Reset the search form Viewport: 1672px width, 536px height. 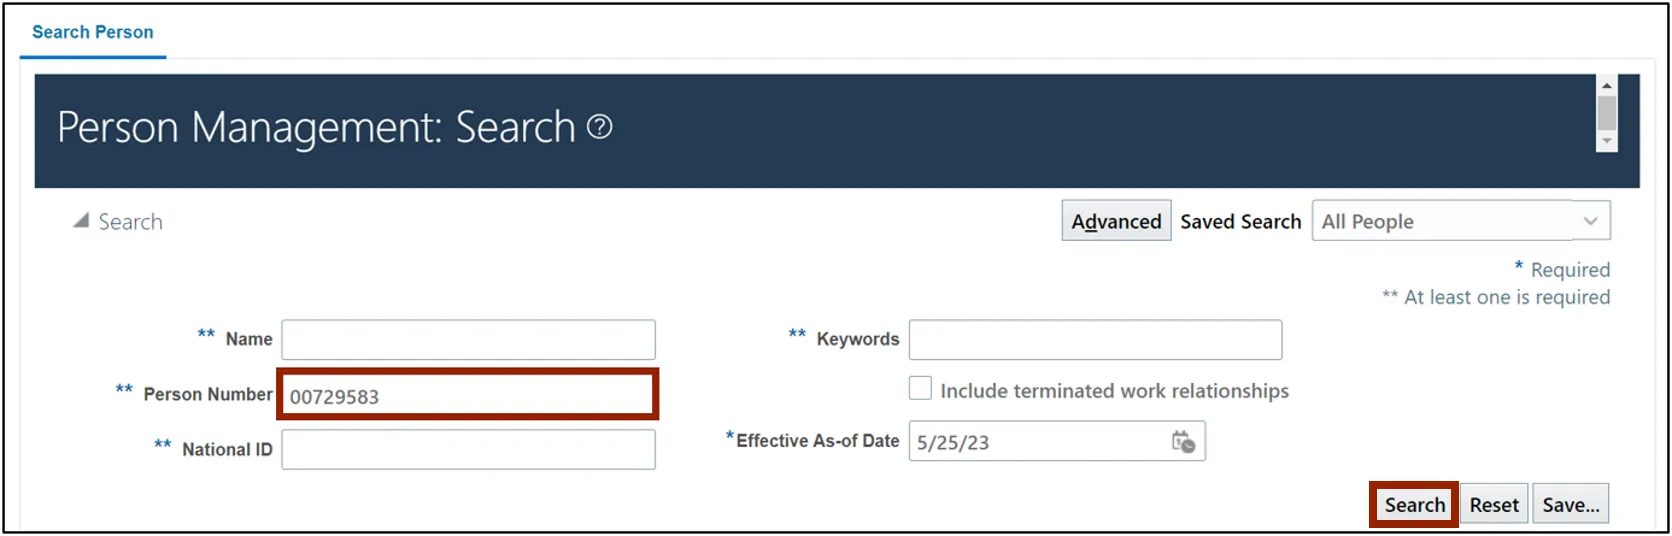coord(1493,505)
